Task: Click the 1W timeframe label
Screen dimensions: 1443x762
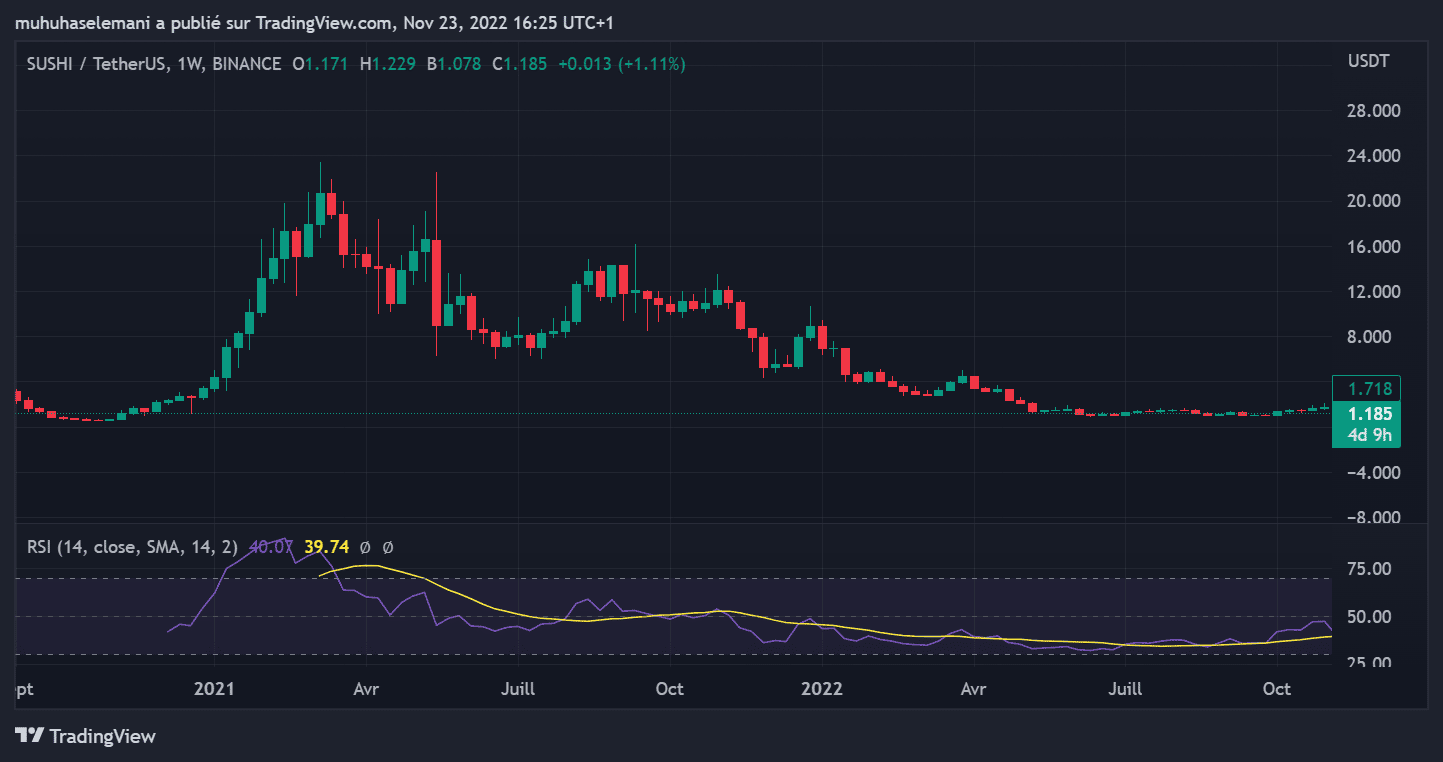Action: pyautogui.click(x=190, y=64)
